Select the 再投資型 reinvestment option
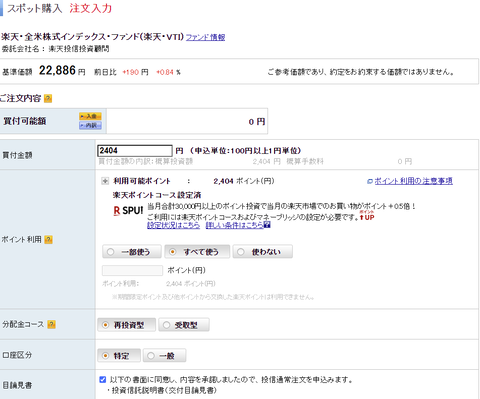The image size is (480, 399). point(126,325)
